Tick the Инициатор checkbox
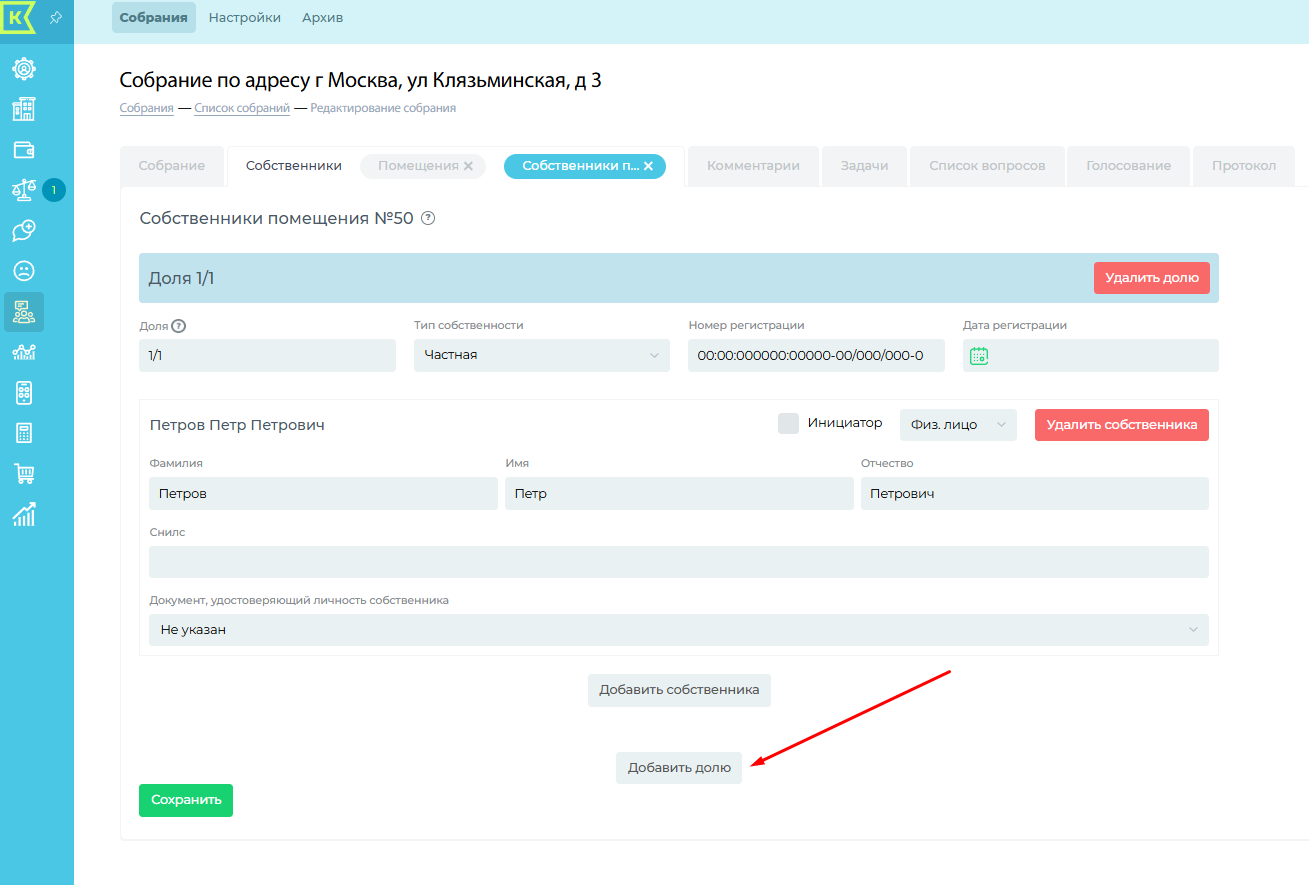Screen dimensions: 1309x885 click(x=788, y=424)
